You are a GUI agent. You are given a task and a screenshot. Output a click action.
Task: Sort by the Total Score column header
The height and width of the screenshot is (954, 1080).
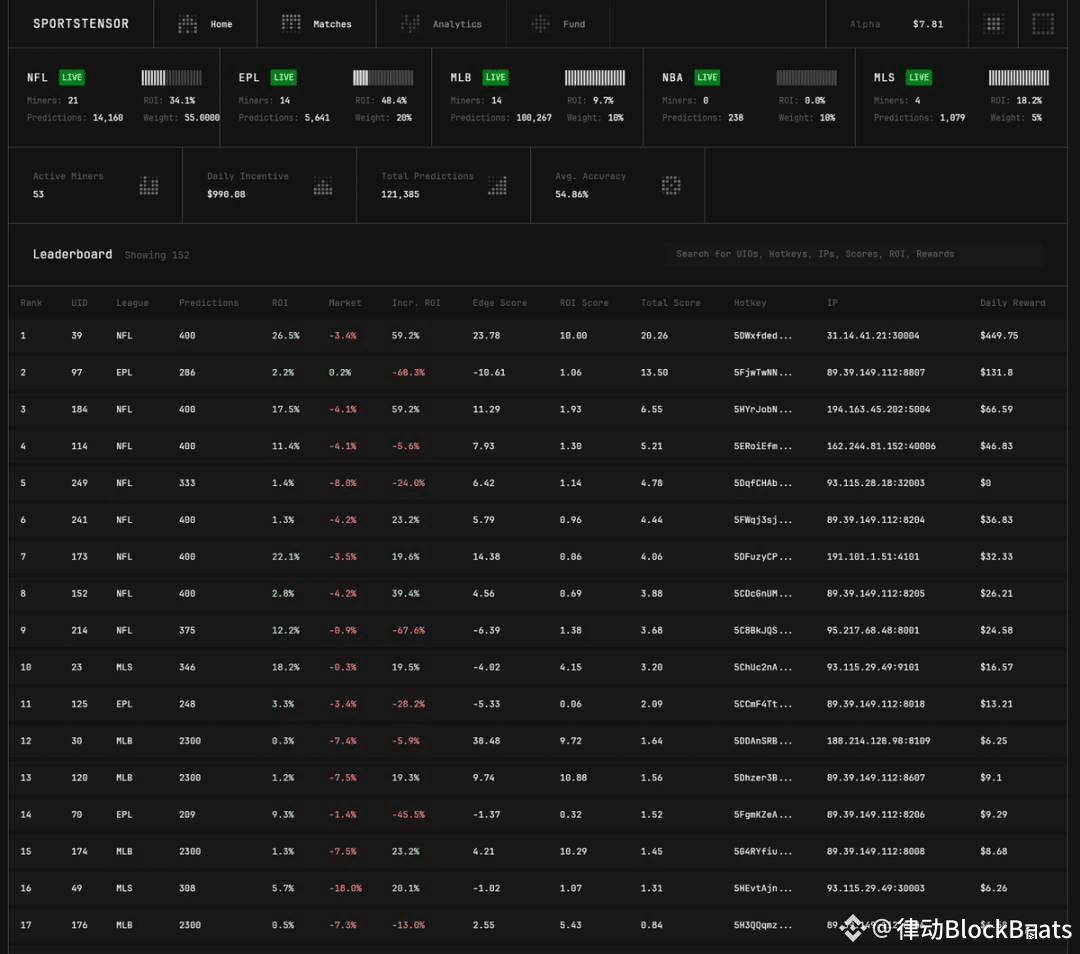[x=670, y=303]
